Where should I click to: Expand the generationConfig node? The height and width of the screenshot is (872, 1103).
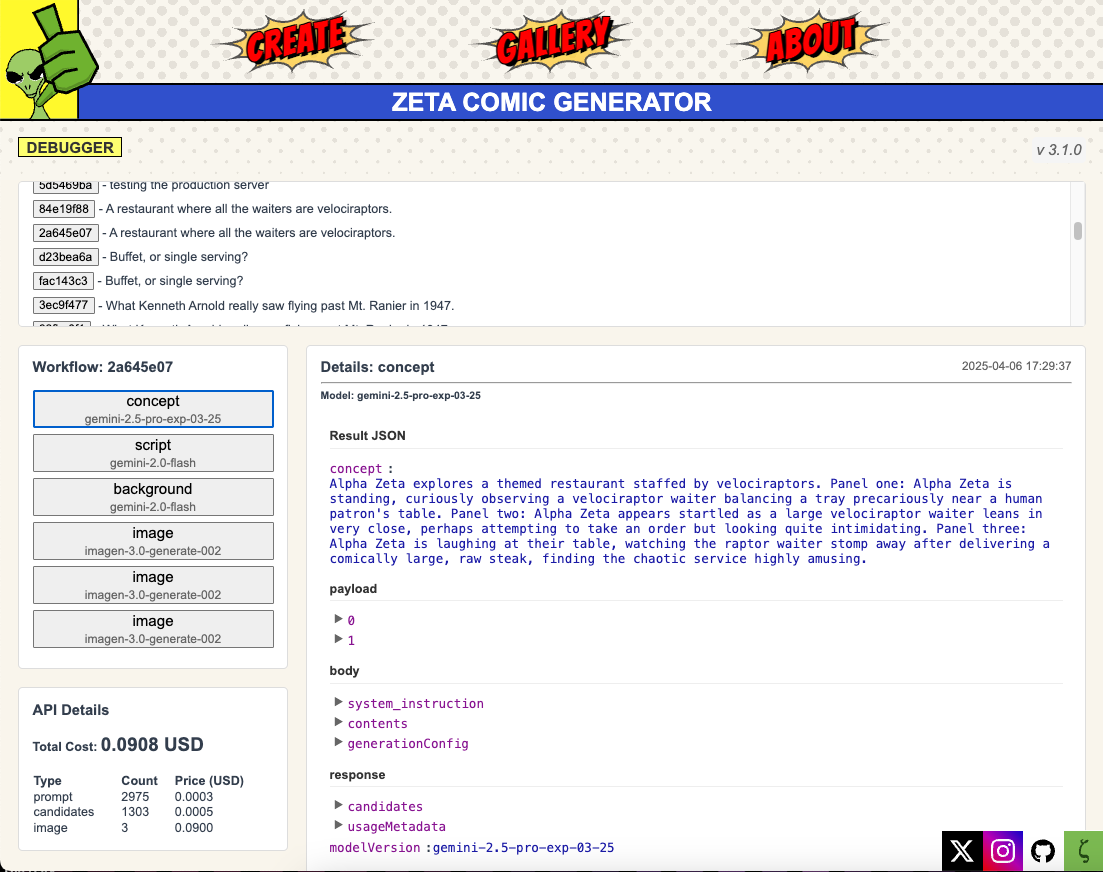338,743
